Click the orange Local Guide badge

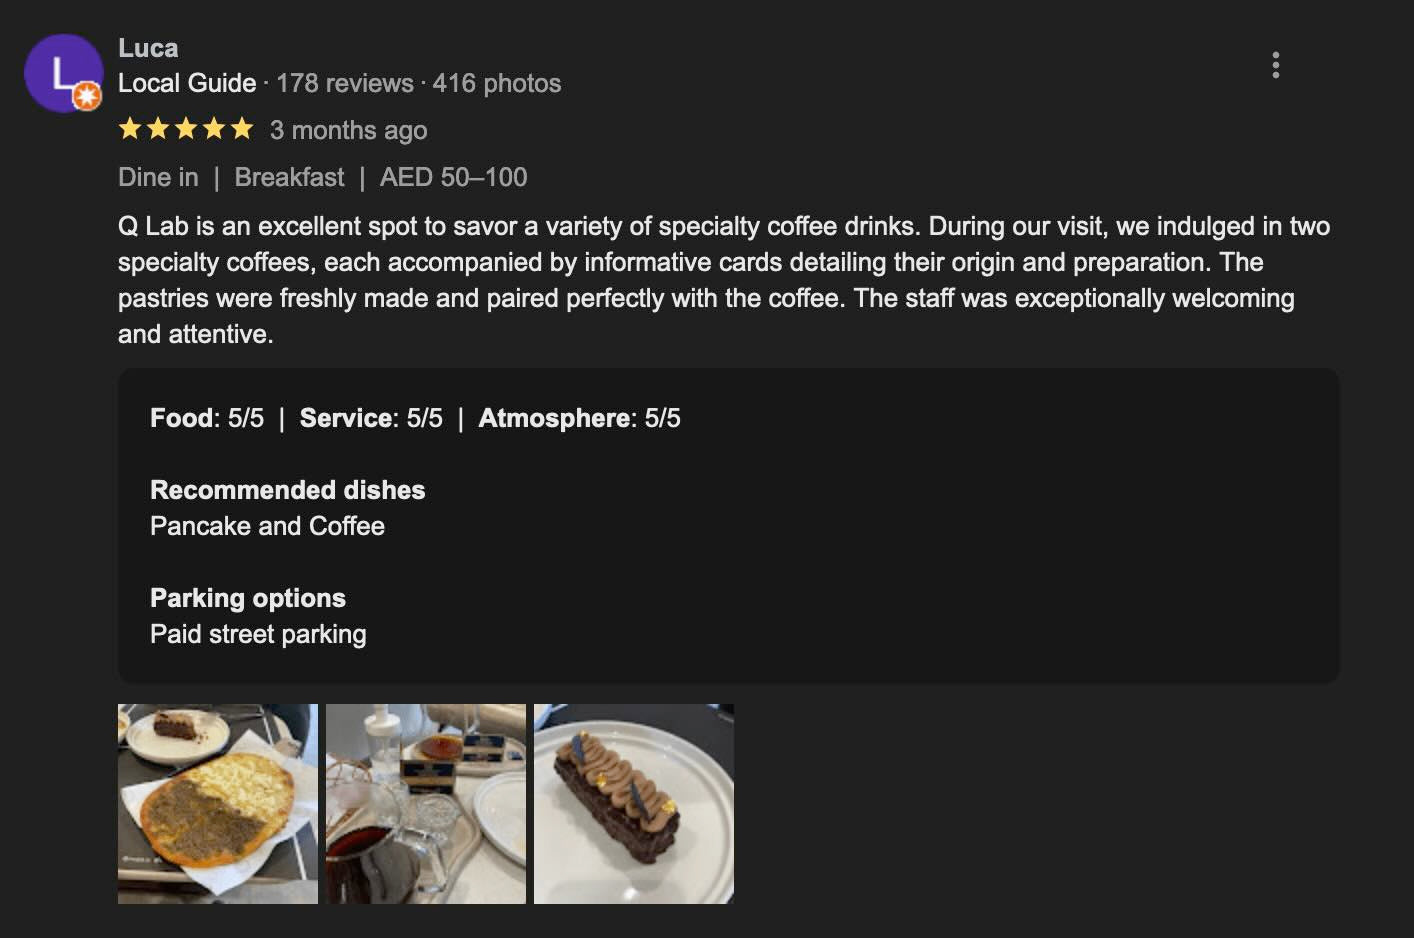point(88,96)
